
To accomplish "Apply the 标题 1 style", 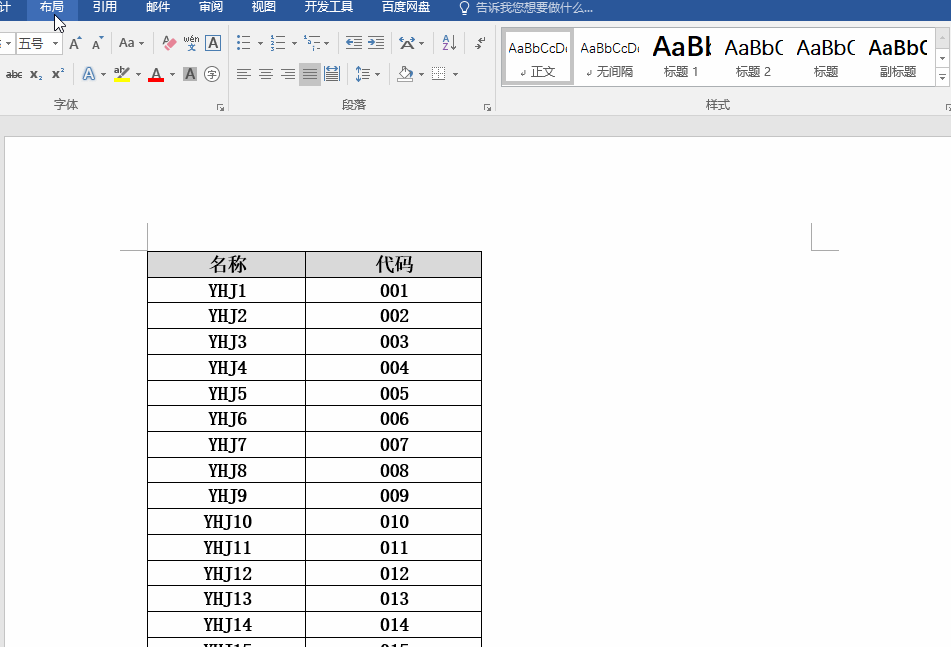I will click(x=681, y=56).
